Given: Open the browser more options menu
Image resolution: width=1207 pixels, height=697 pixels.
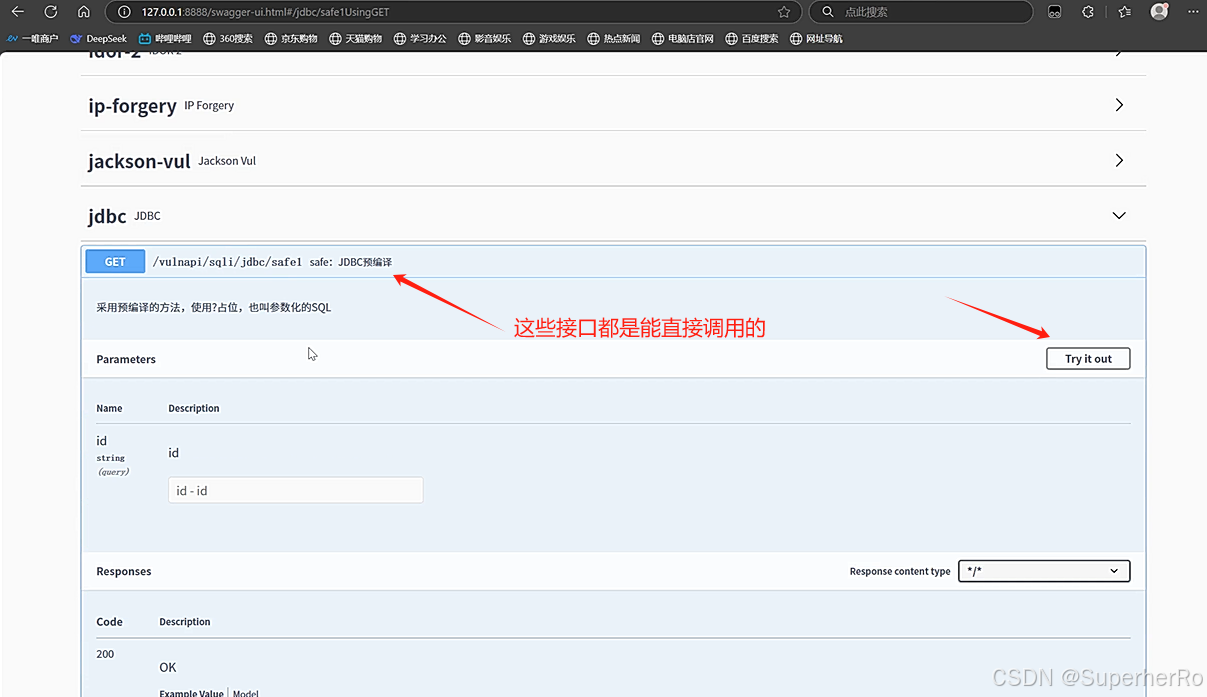Looking at the screenshot, I should (x=1191, y=12).
